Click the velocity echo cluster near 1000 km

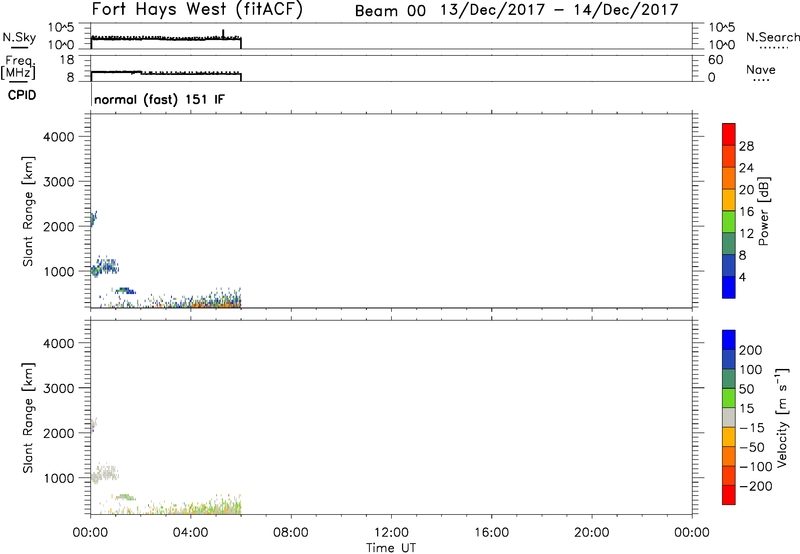105,473
